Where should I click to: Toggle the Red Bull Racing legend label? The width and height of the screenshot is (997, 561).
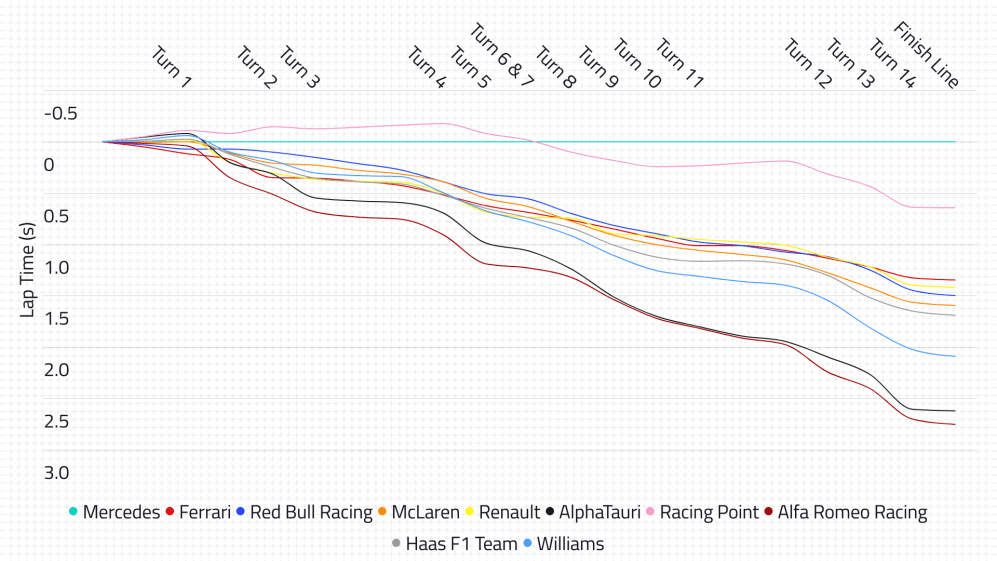[x=310, y=513]
